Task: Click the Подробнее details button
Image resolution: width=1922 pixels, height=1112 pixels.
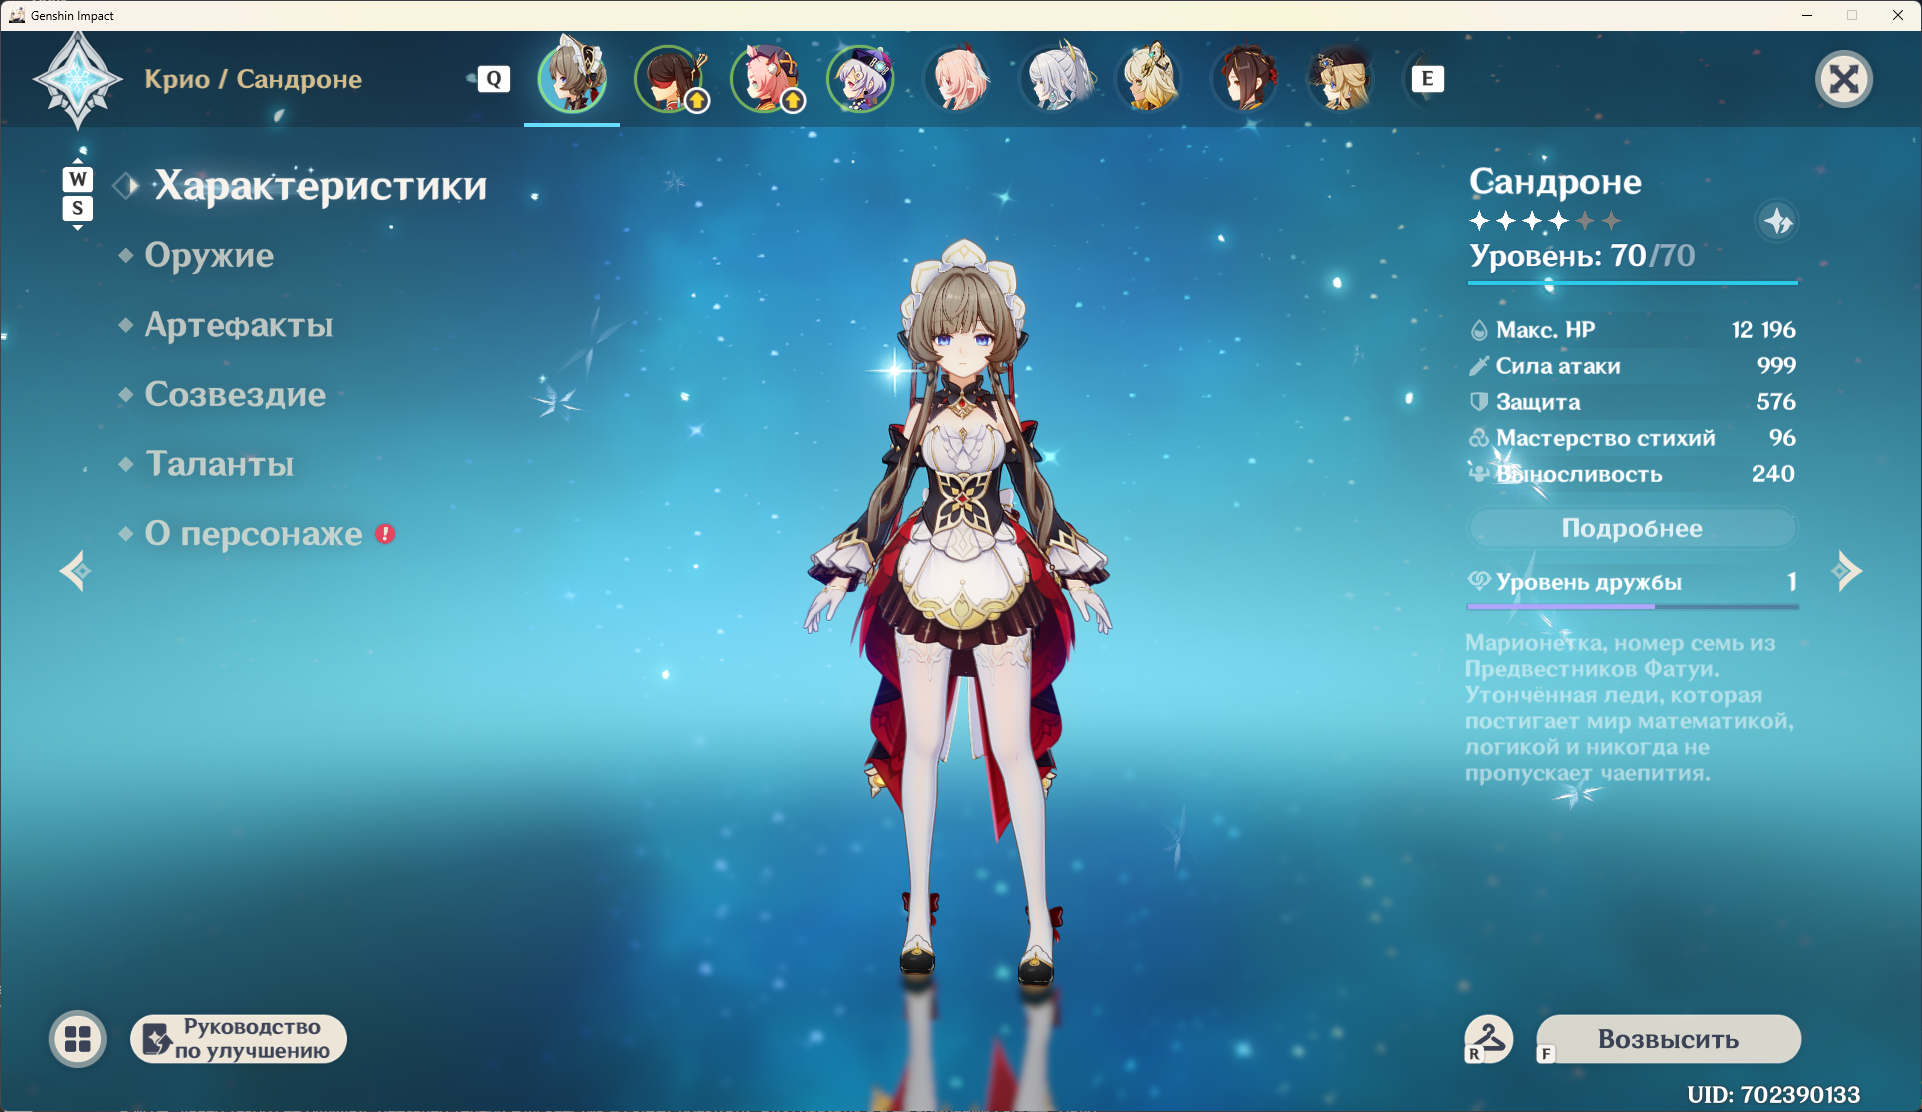Action: click(x=1632, y=528)
